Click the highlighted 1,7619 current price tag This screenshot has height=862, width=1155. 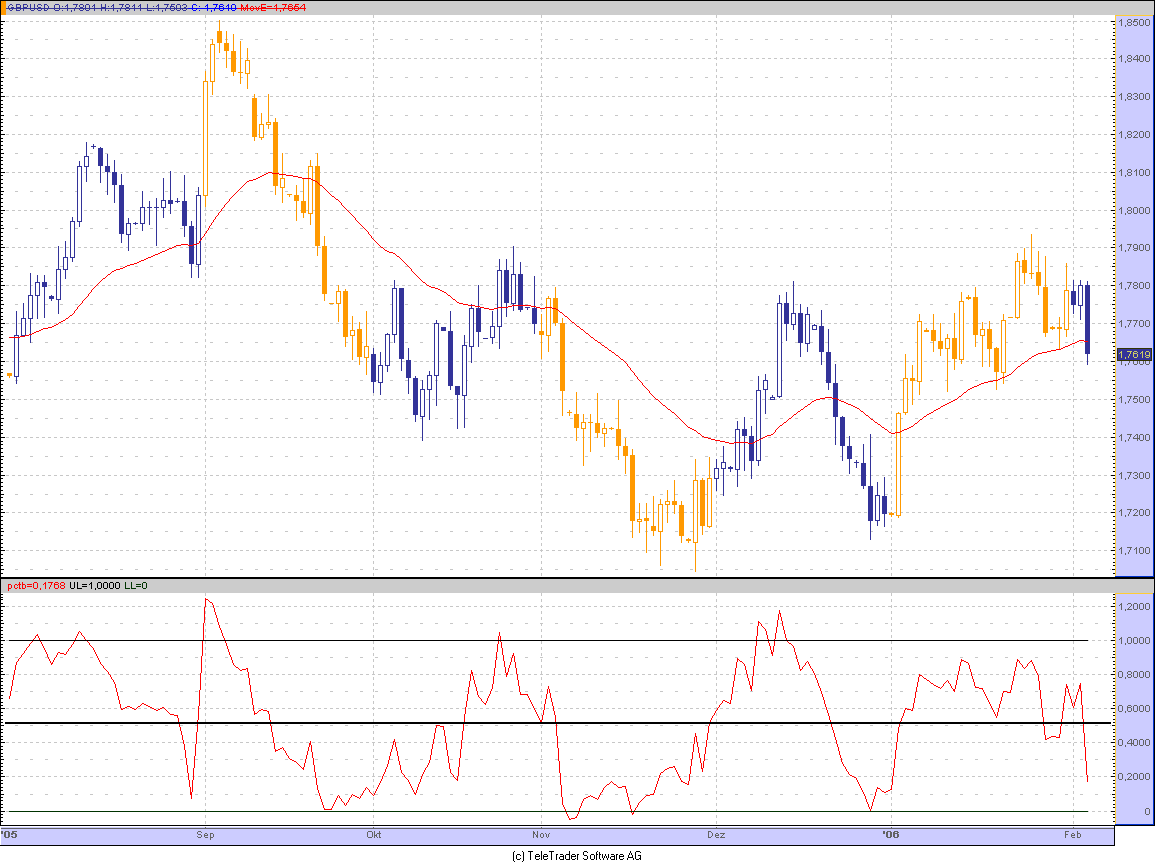(x=1134, y=354)
